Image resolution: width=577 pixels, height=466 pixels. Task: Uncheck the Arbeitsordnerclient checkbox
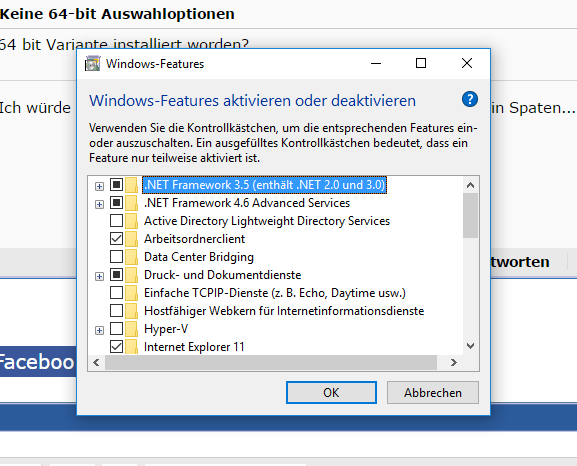click(117, 239)
